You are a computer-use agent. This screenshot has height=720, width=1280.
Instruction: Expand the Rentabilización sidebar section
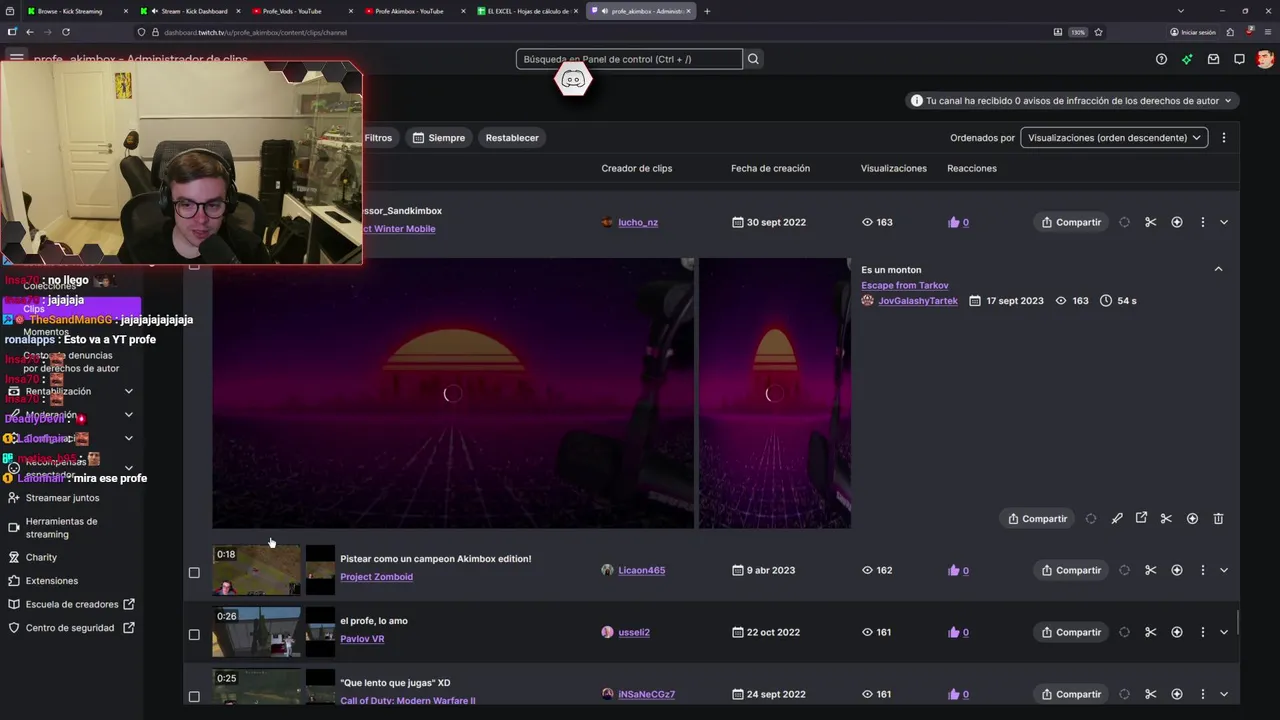click(x=128, y=391)
